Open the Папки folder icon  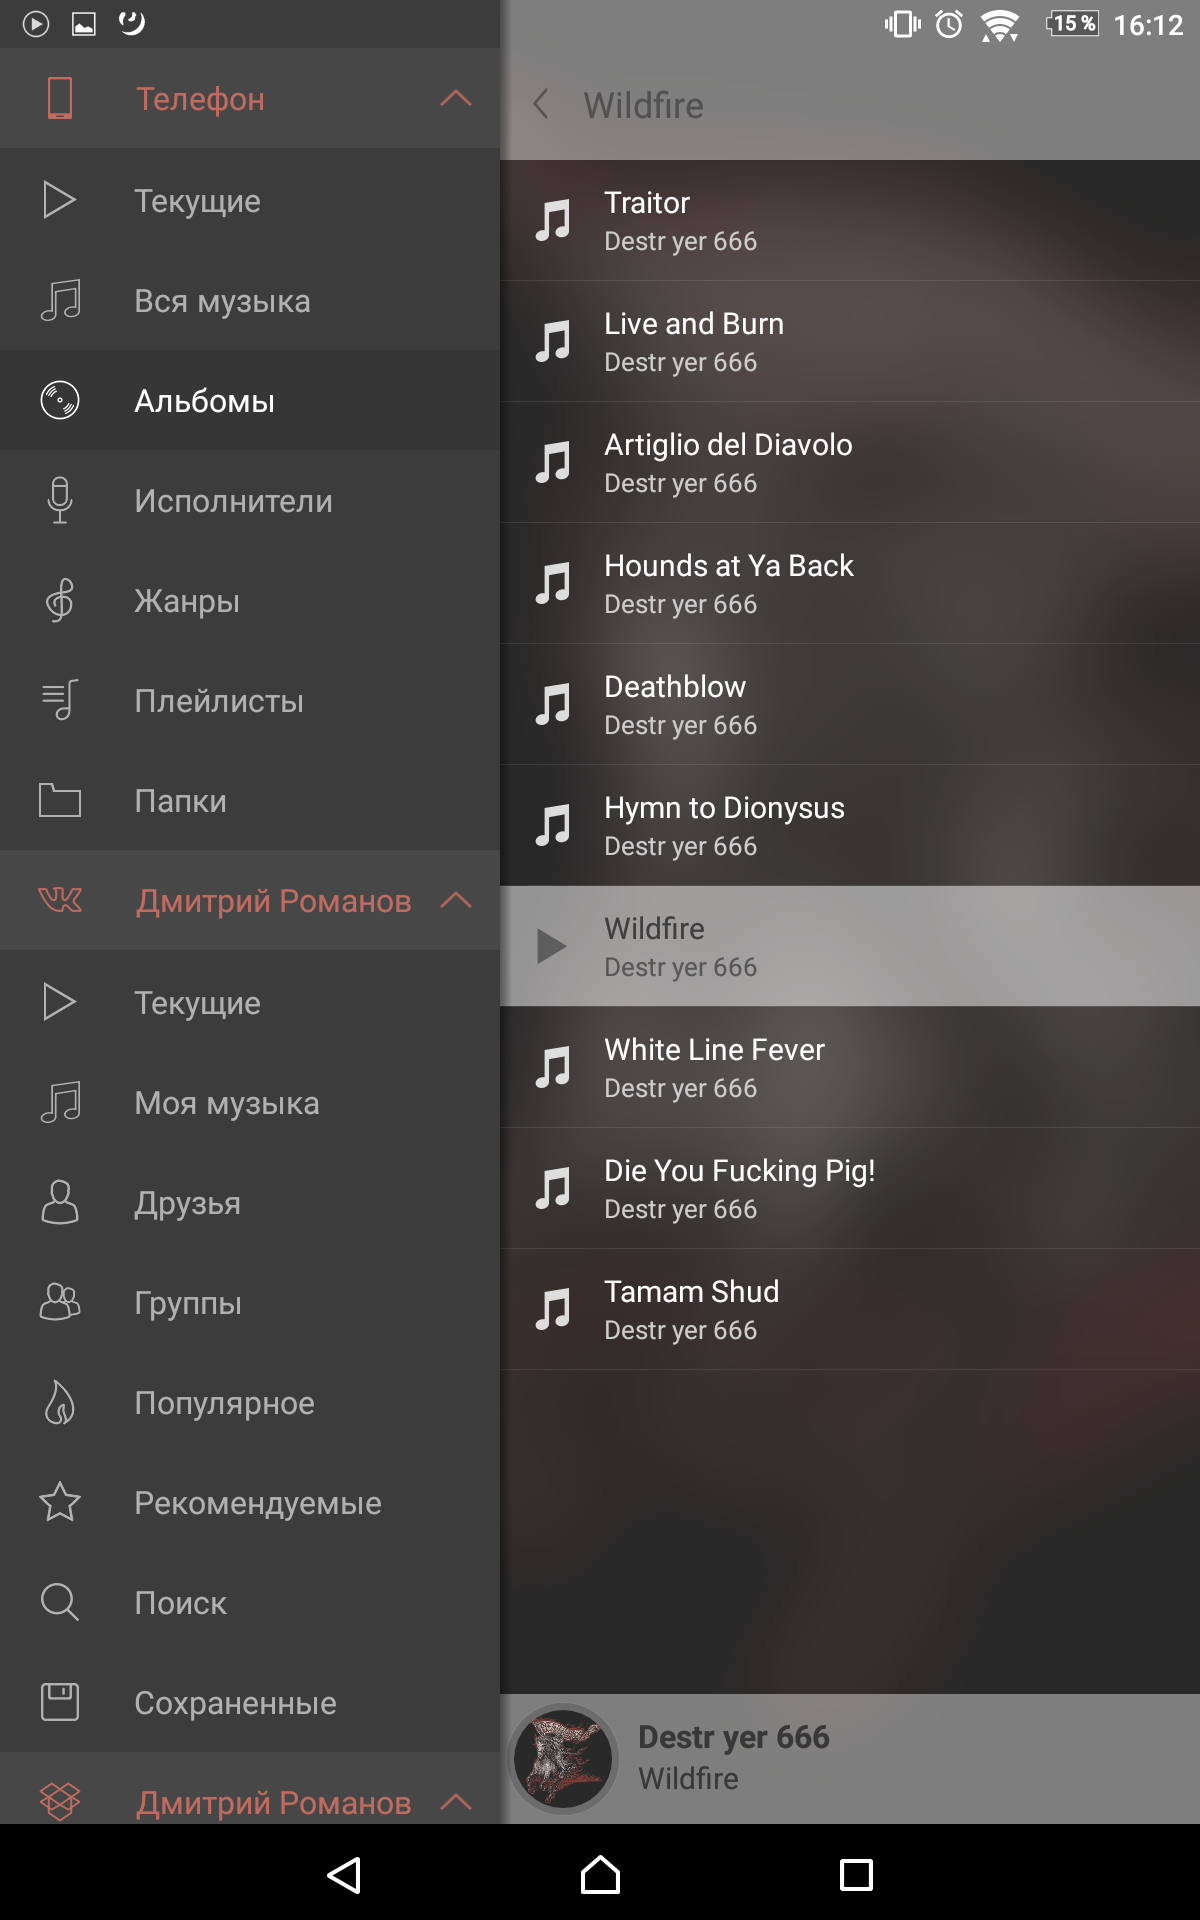[x=60, y=800]
